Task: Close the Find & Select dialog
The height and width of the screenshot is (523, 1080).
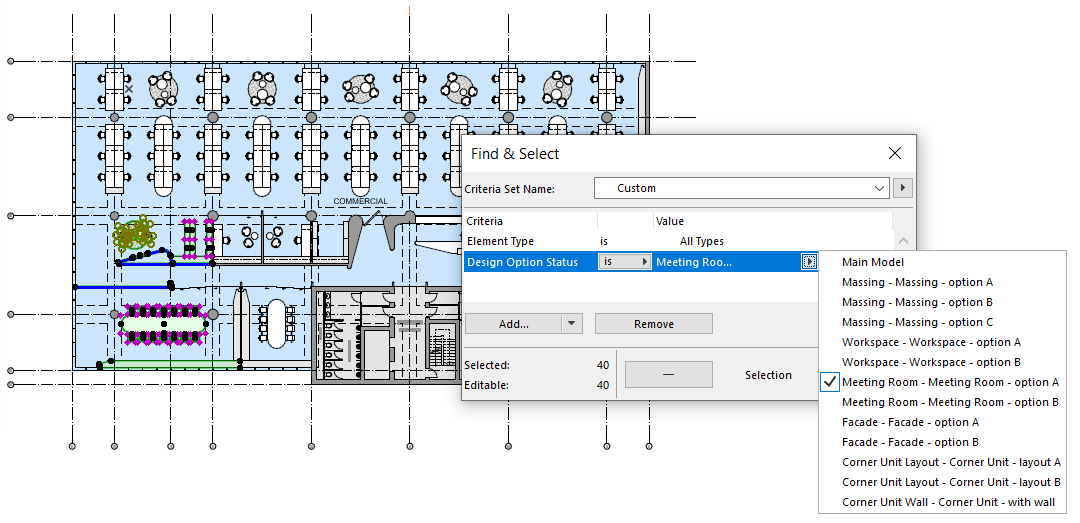Action: (x=894, y=153)
